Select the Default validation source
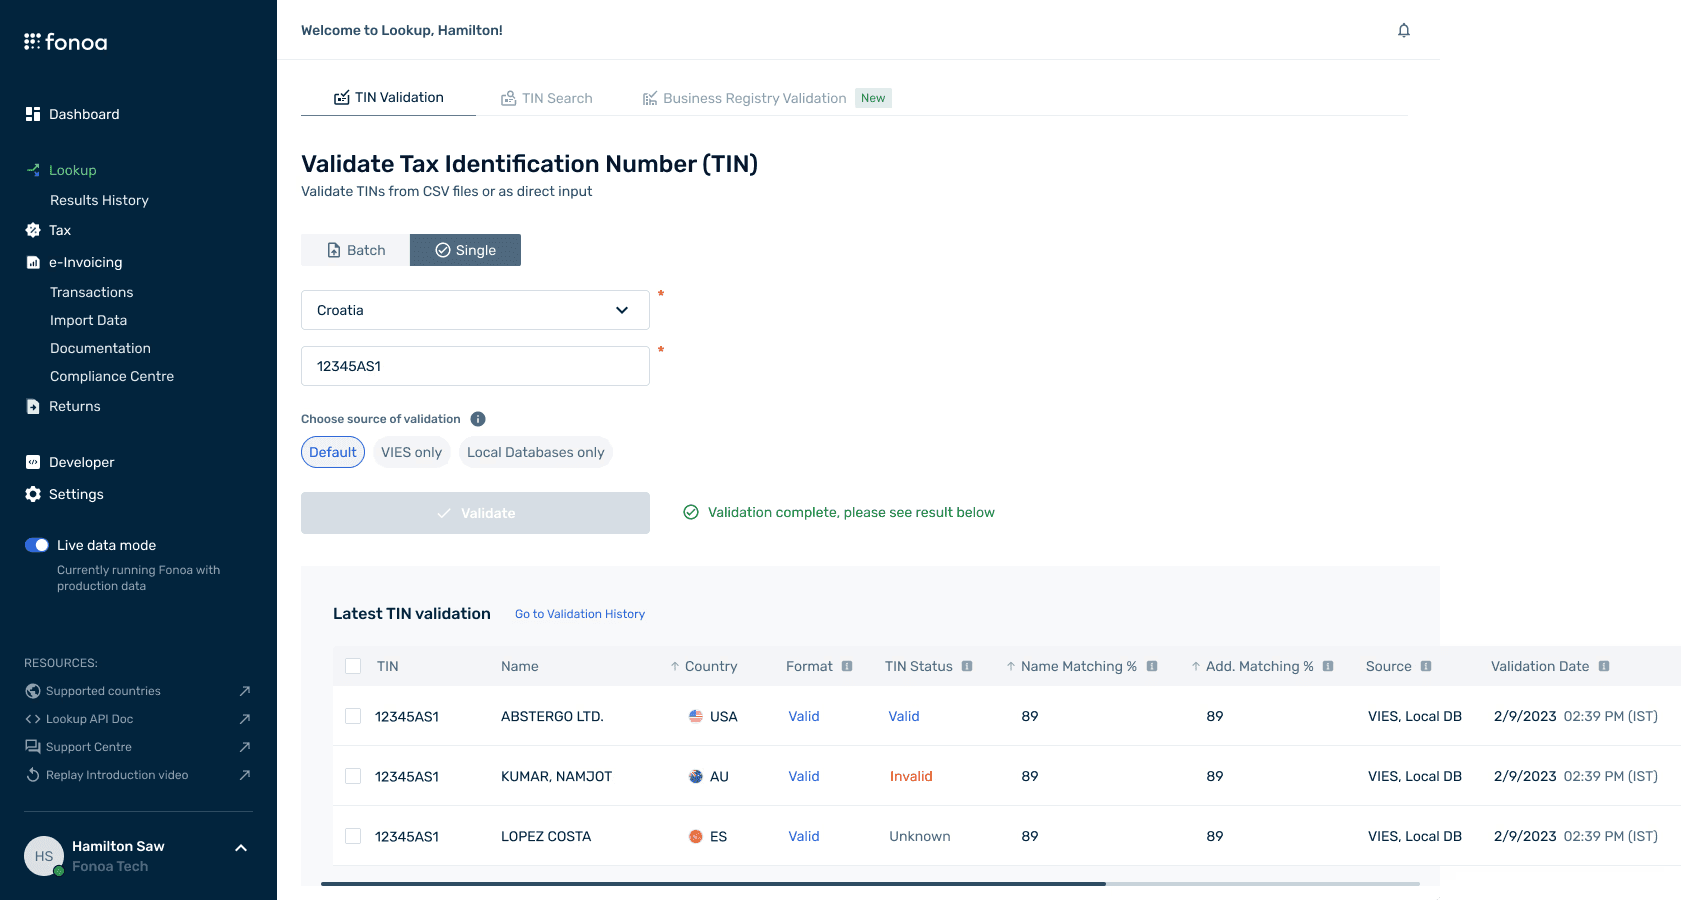The height and width of the screenshot is (900, 1681). (x=333, y=452)
